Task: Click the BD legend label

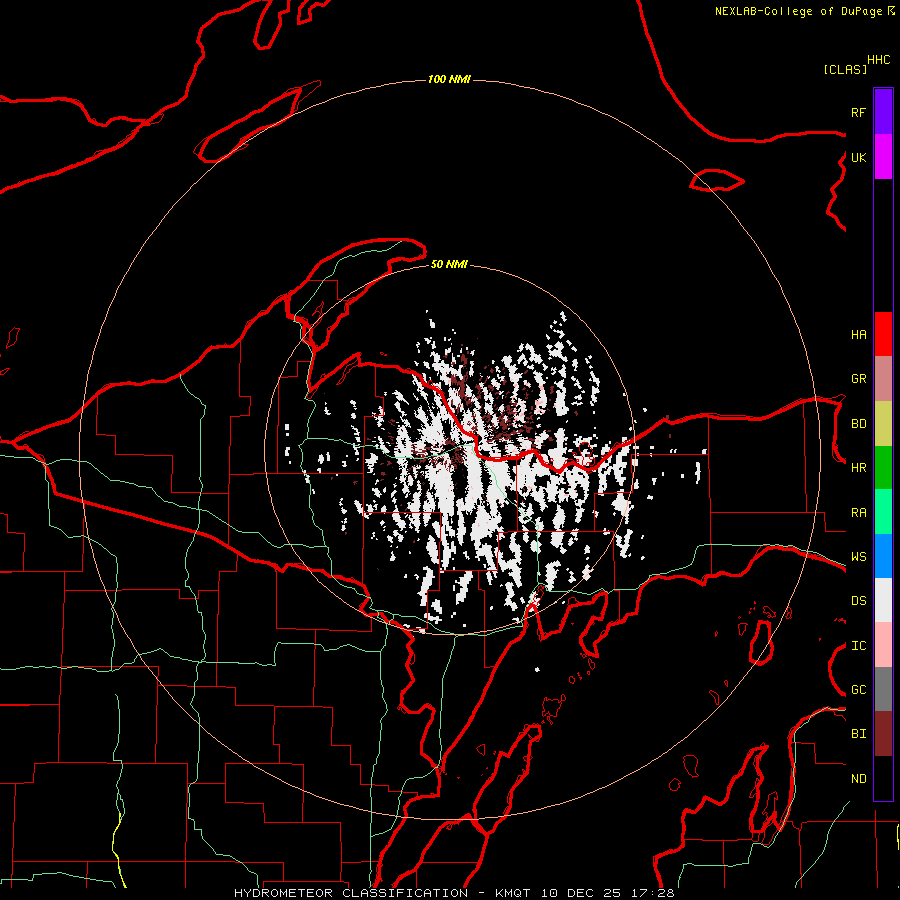Action: [858, 424]
